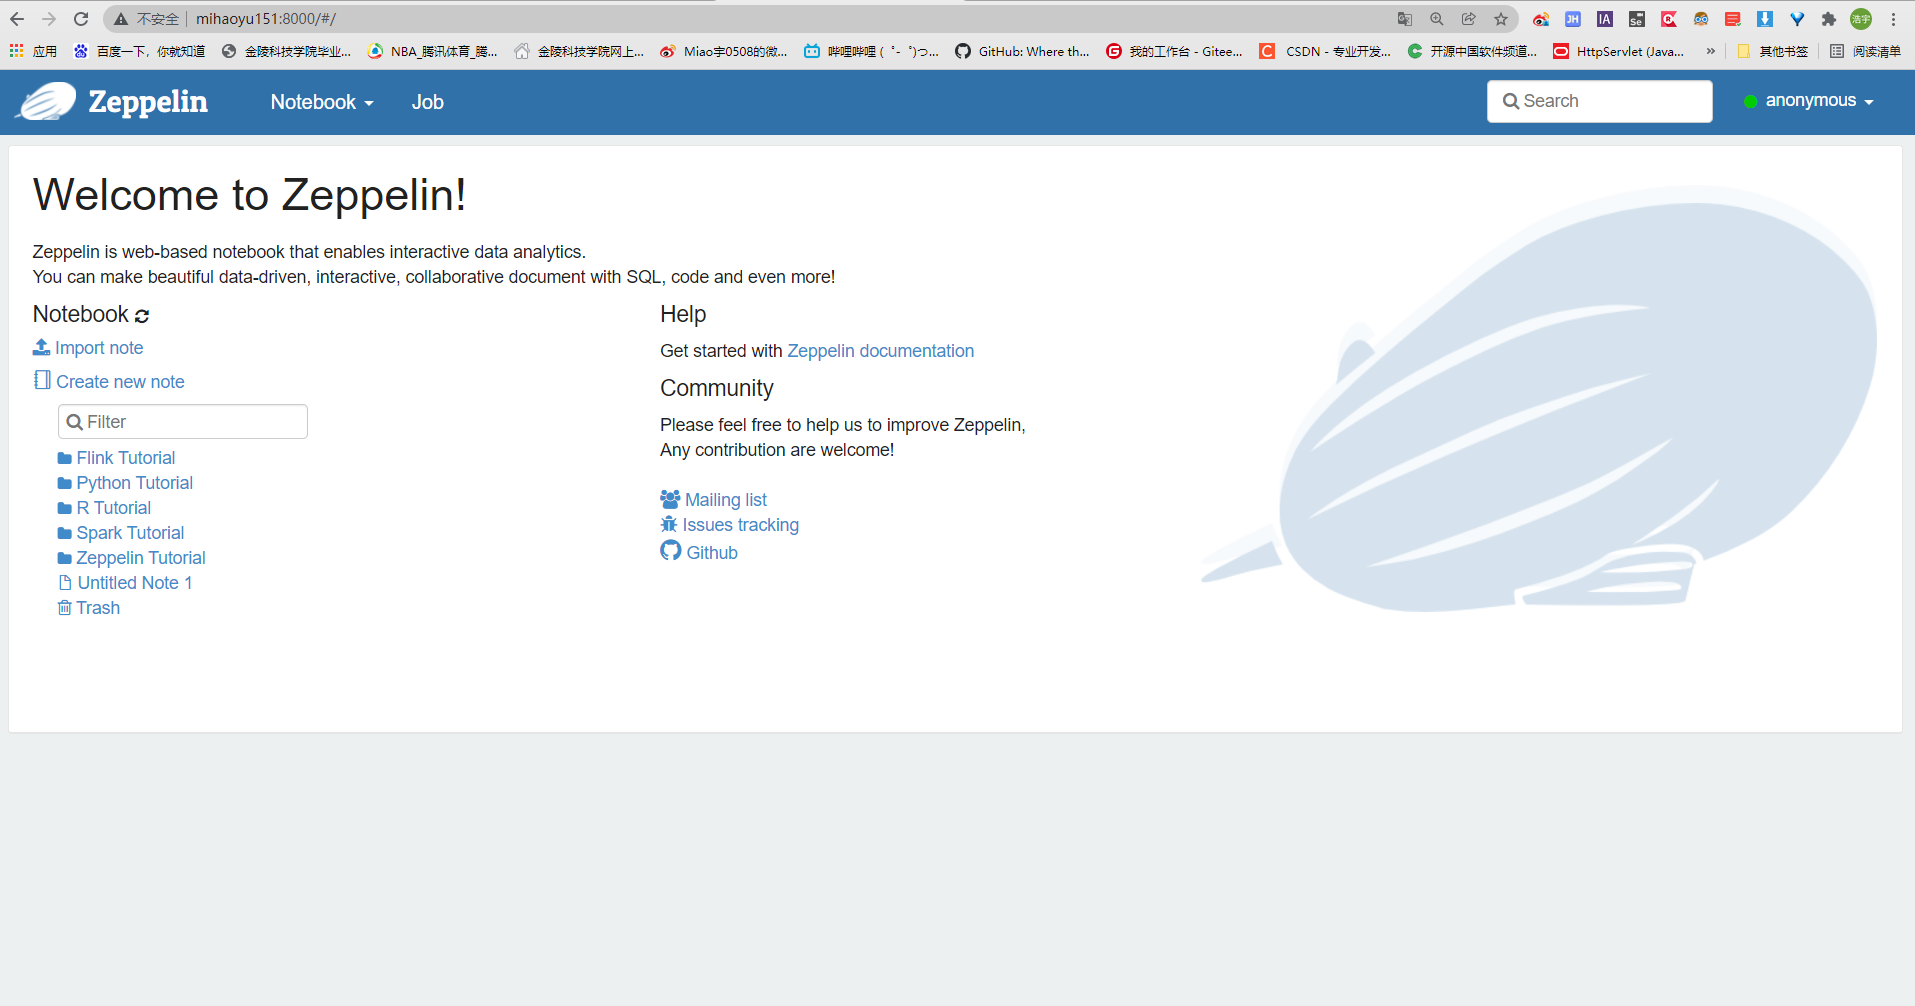Open the 阅读清单 reading list
Screen dimensions: 1915x1006
(1865, 51)
